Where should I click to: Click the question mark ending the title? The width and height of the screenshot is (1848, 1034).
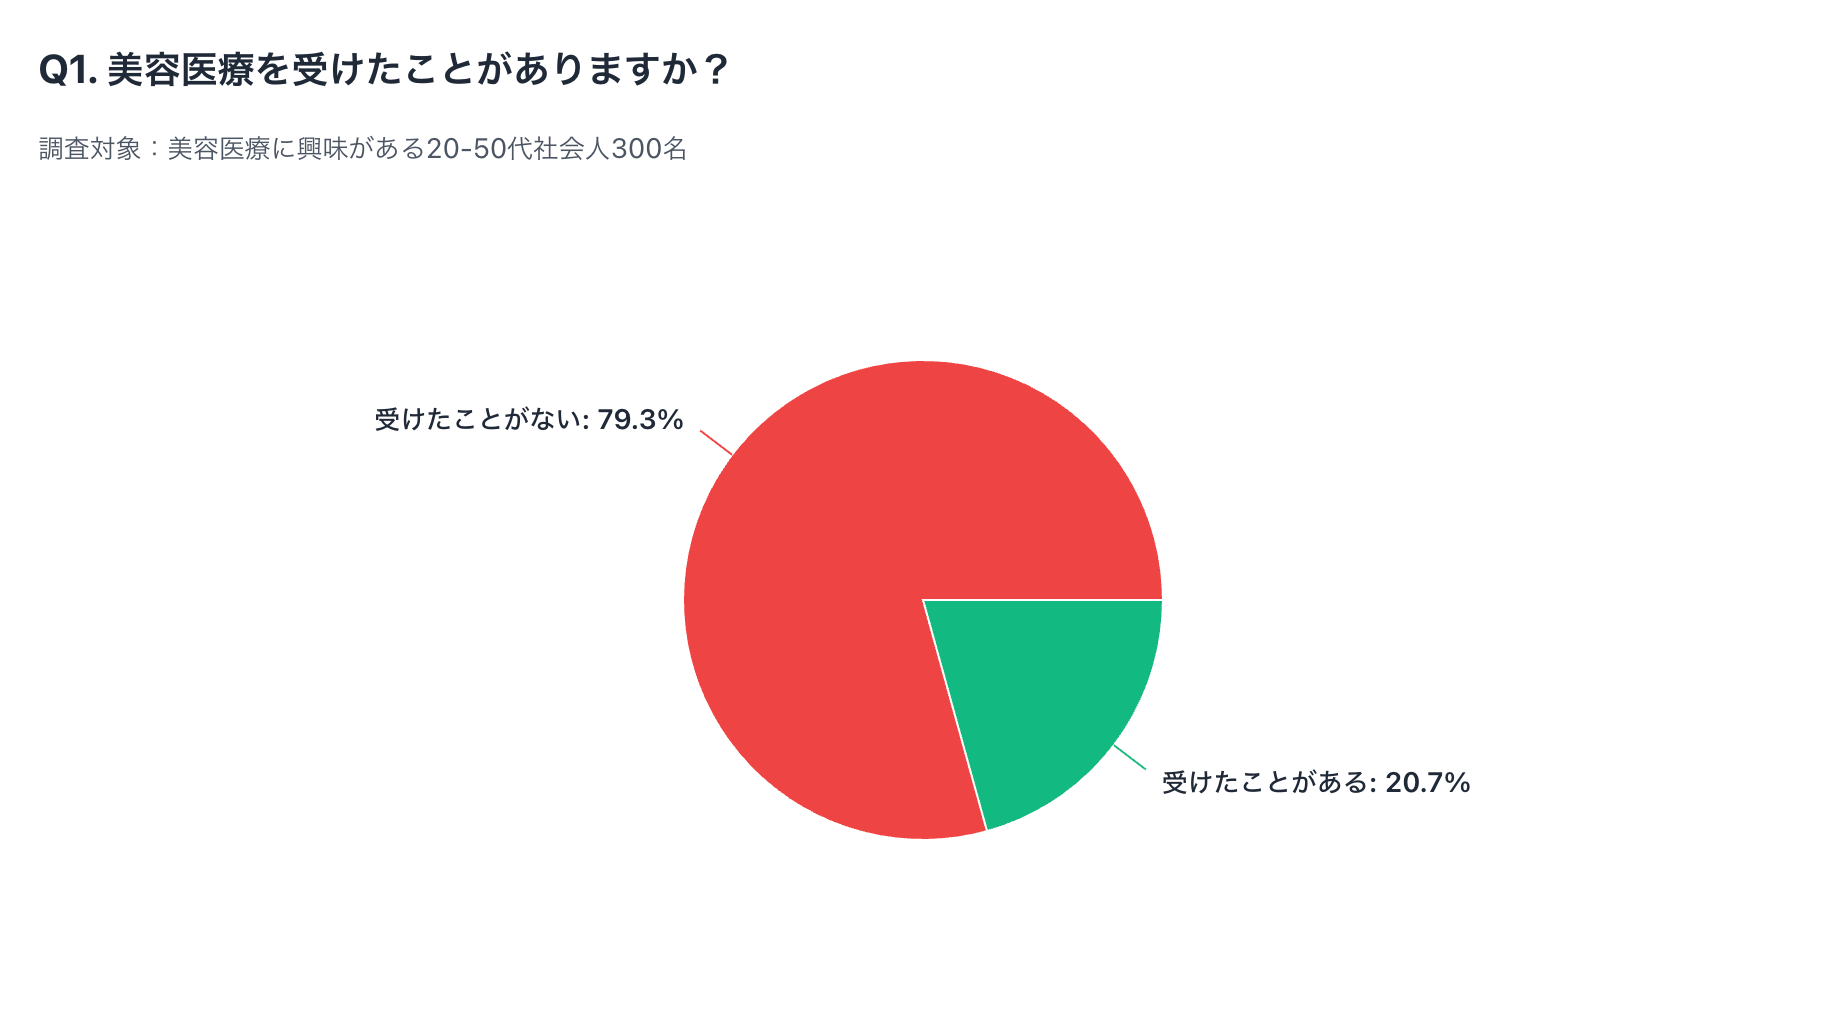[715, 70]
